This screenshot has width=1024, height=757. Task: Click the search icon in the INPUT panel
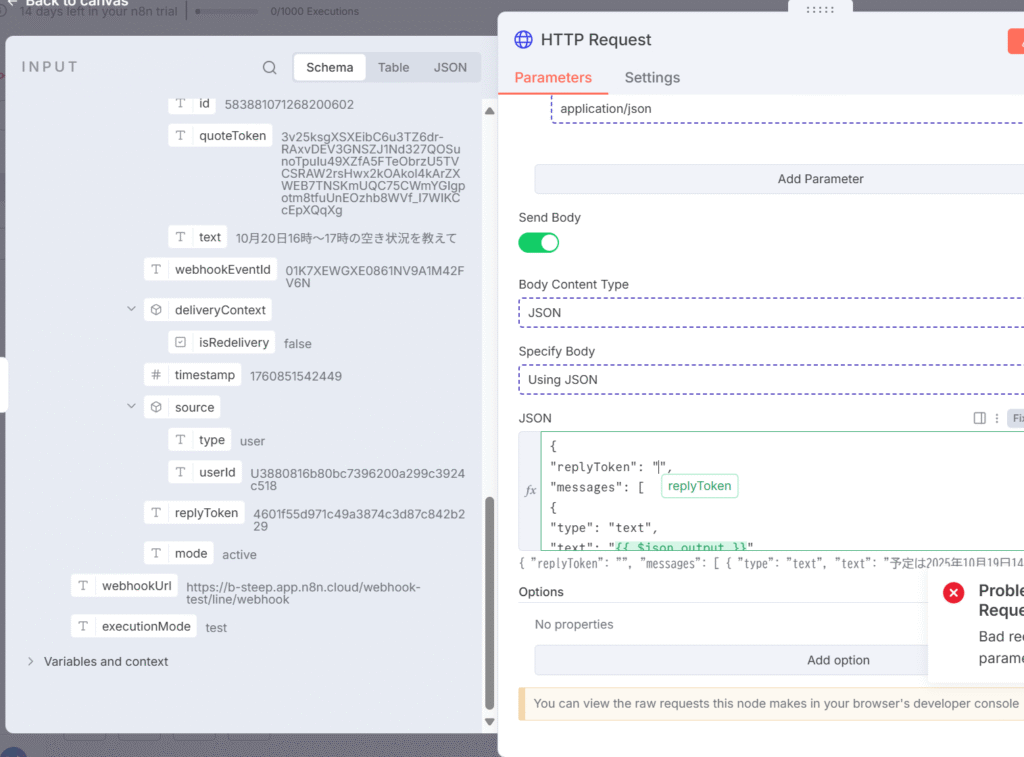click(269, 68)
